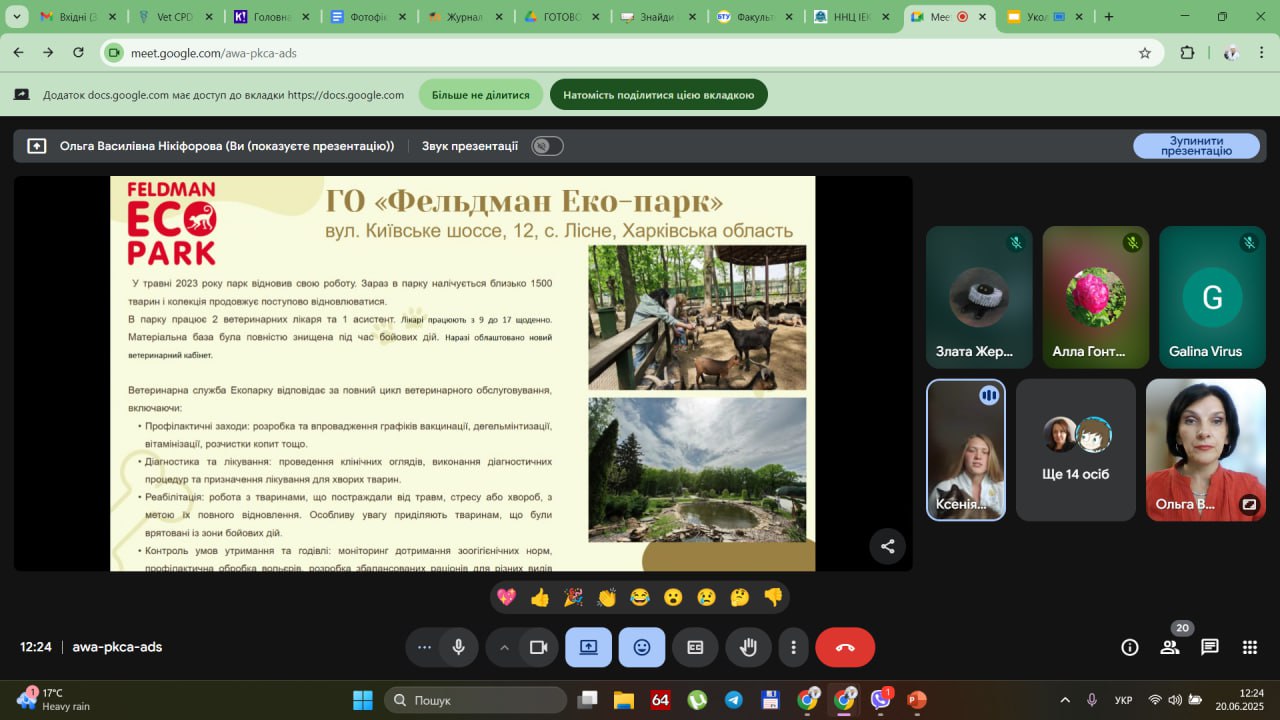Open the emoji reactions button
Screen dimensions: 1280x720
point(642,647)
